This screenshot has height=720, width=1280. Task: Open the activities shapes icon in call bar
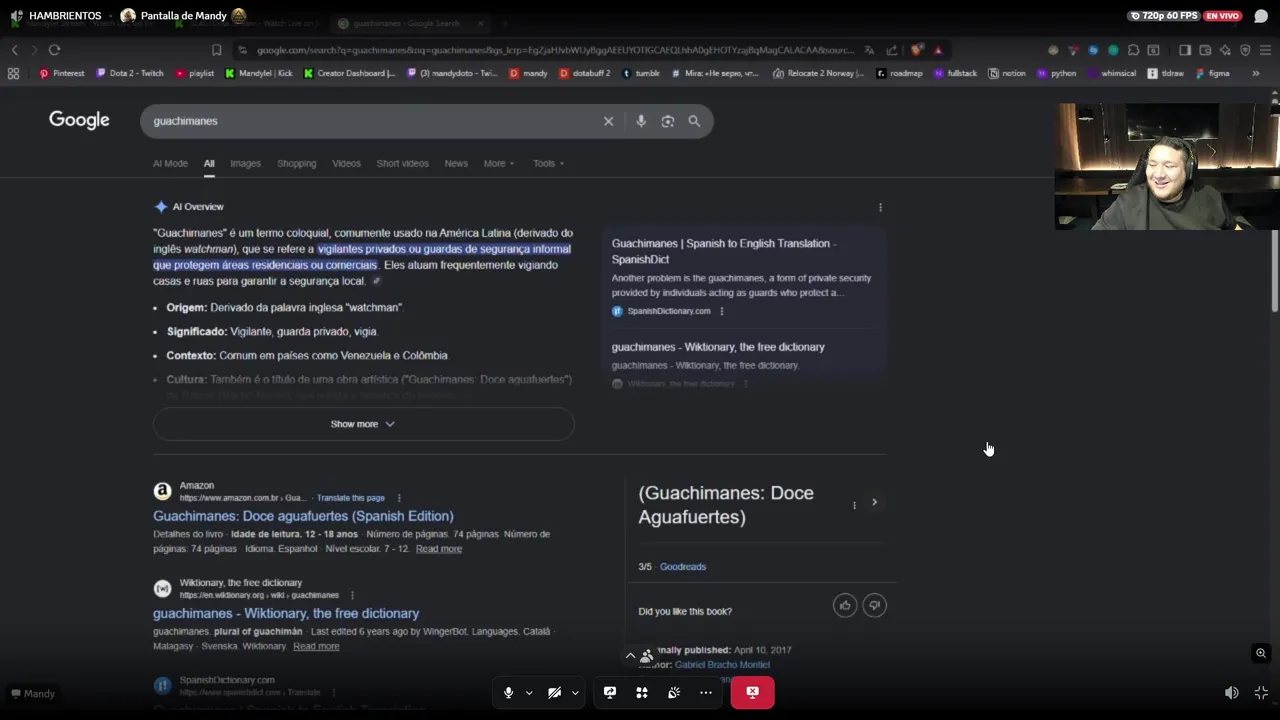point(642,692)
